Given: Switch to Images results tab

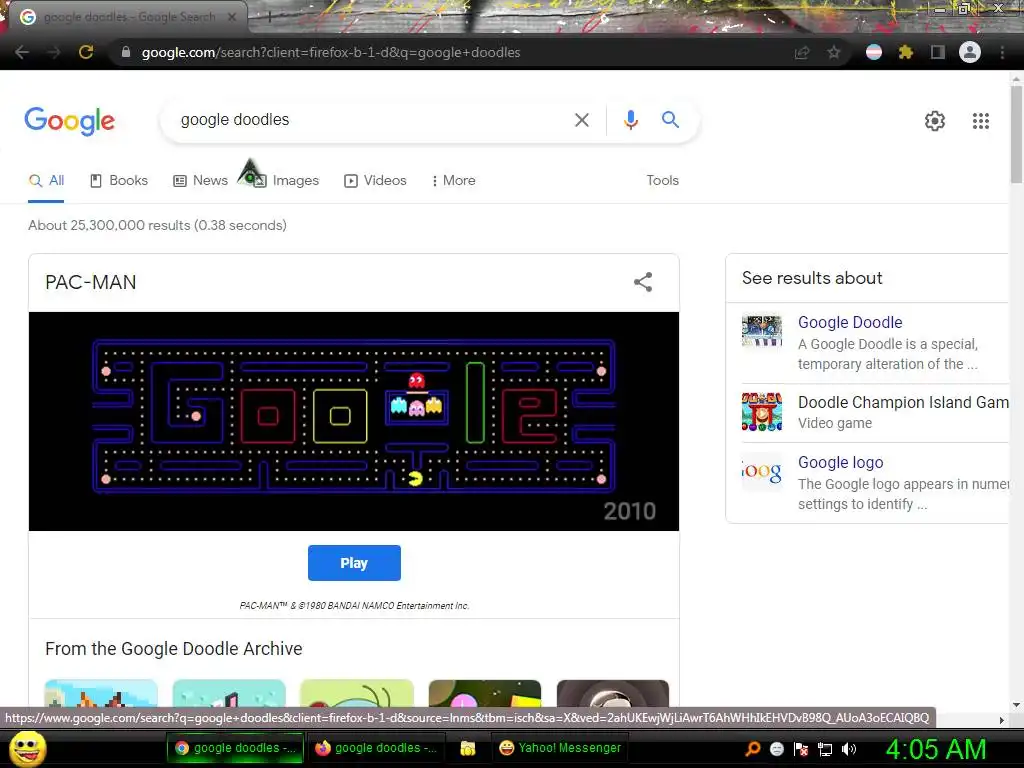Looking at the screenshot, I should 286,180.
